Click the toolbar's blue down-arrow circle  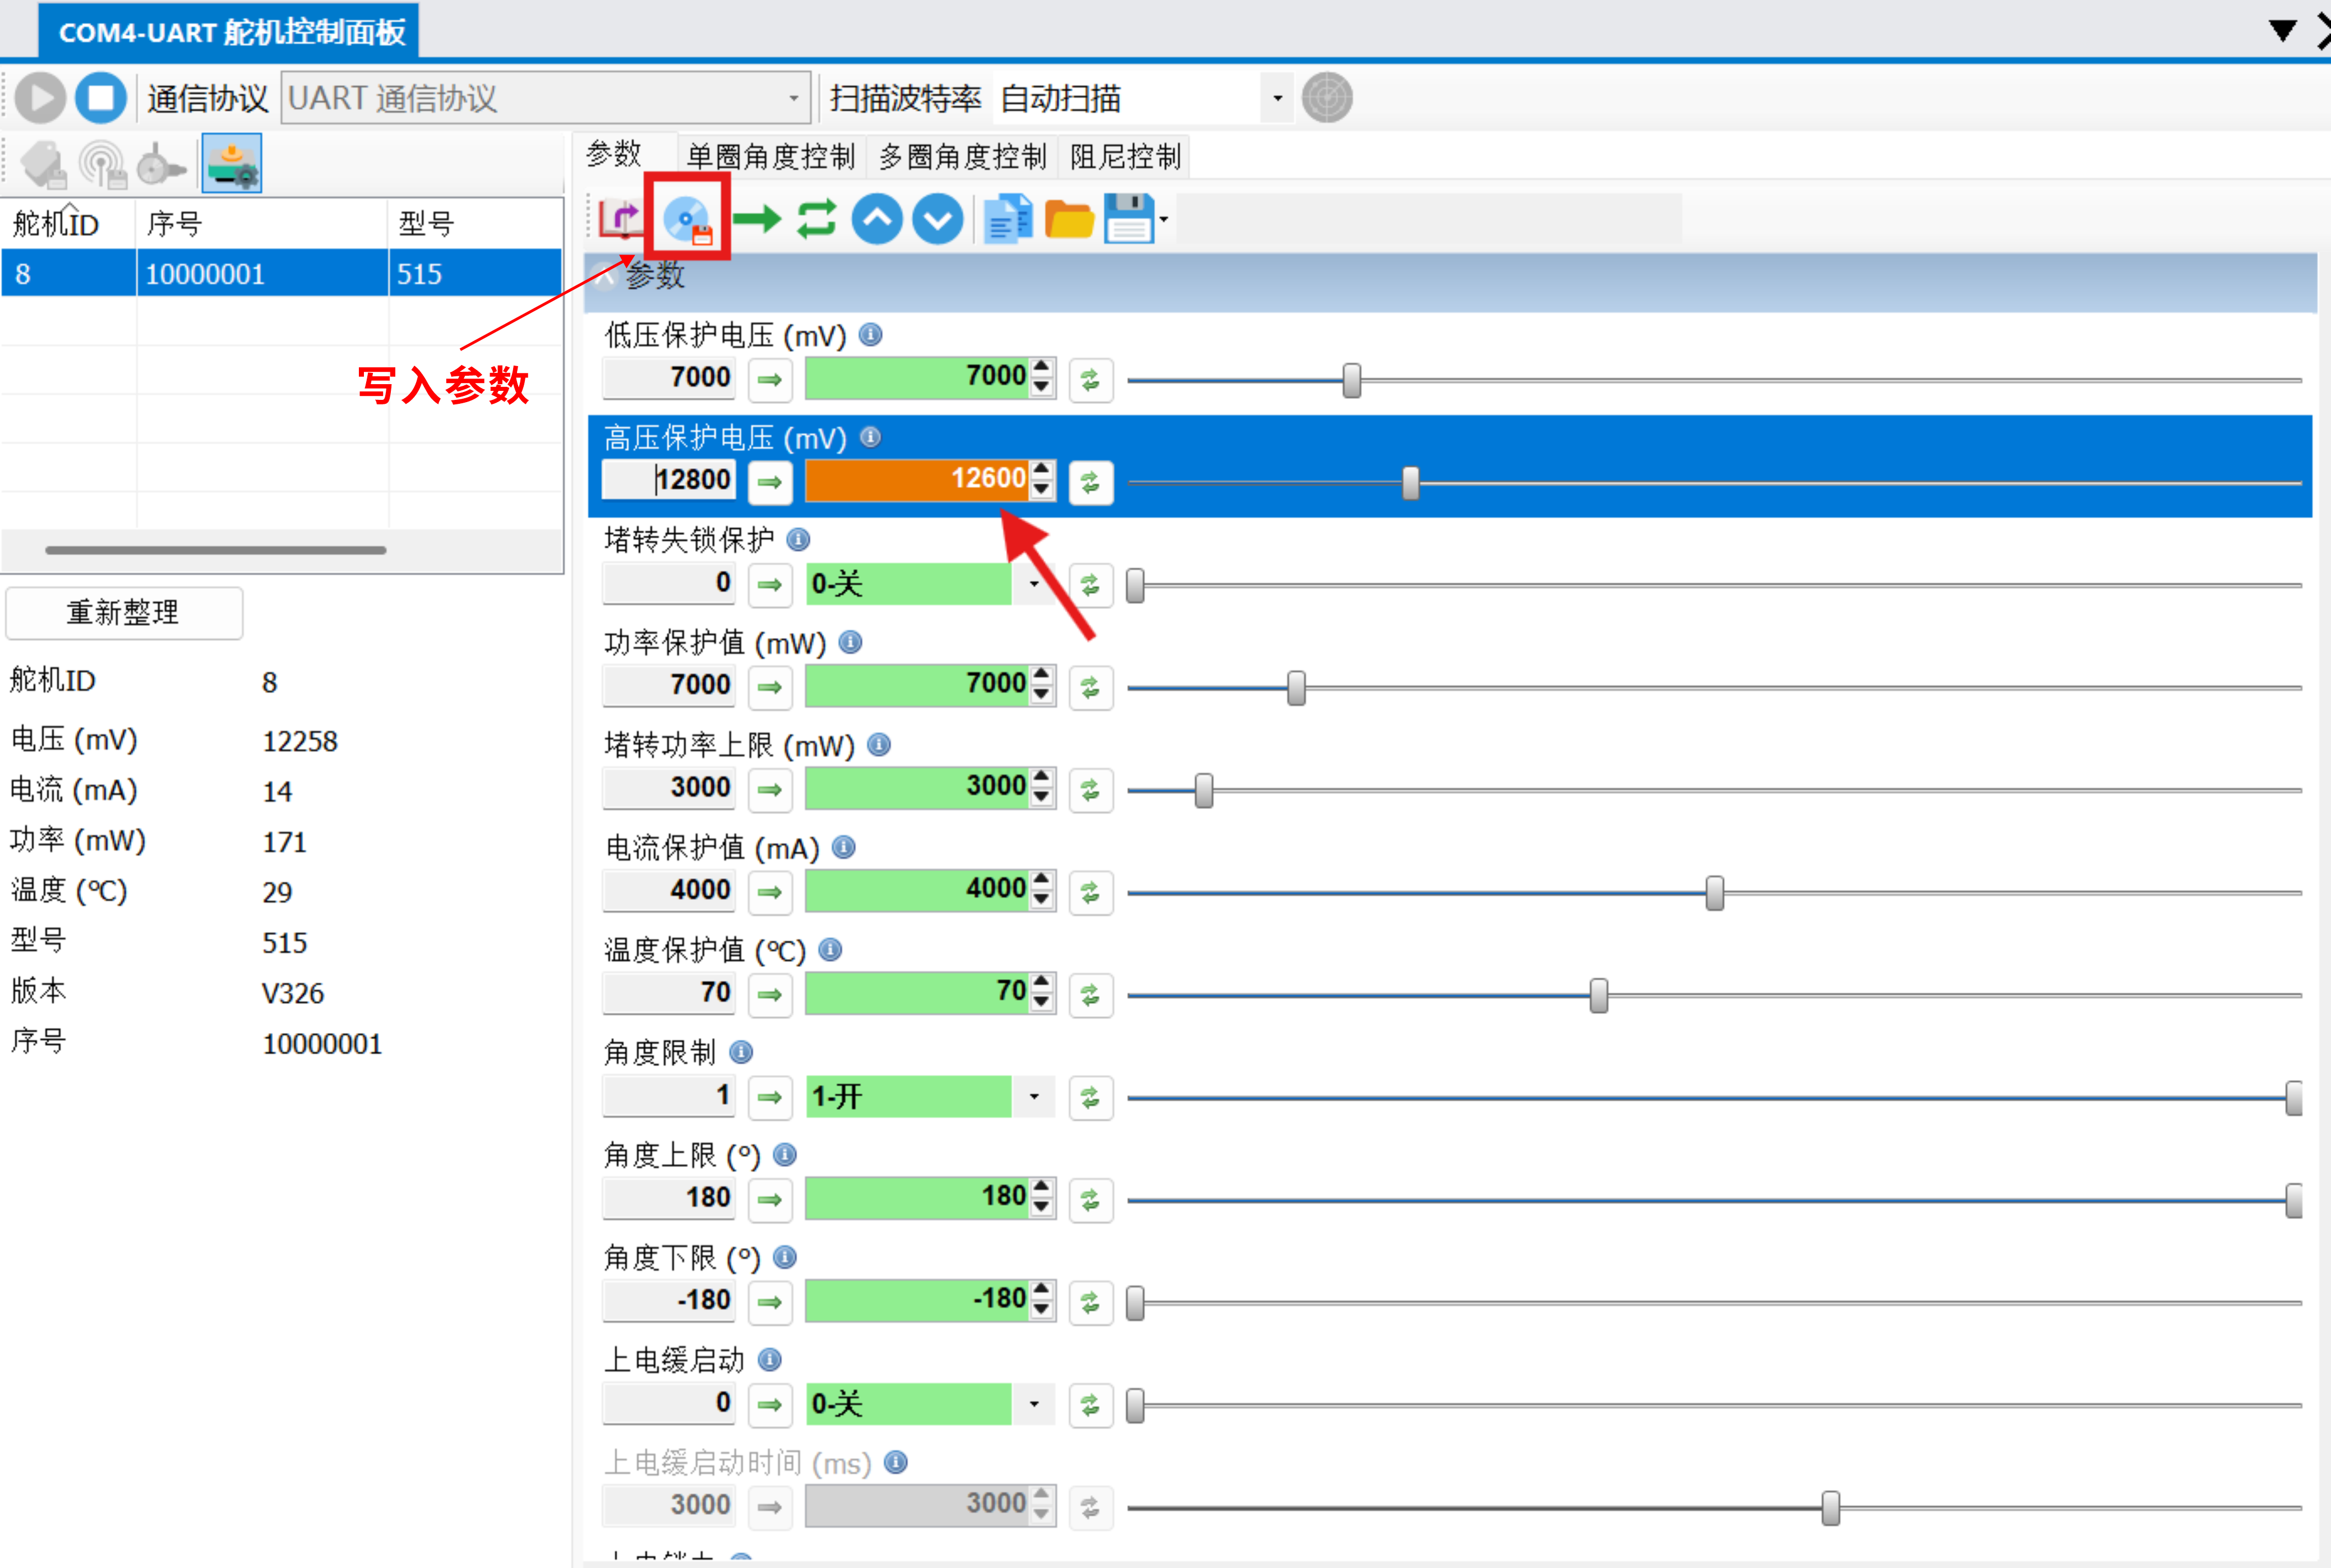tap(937, 219)
